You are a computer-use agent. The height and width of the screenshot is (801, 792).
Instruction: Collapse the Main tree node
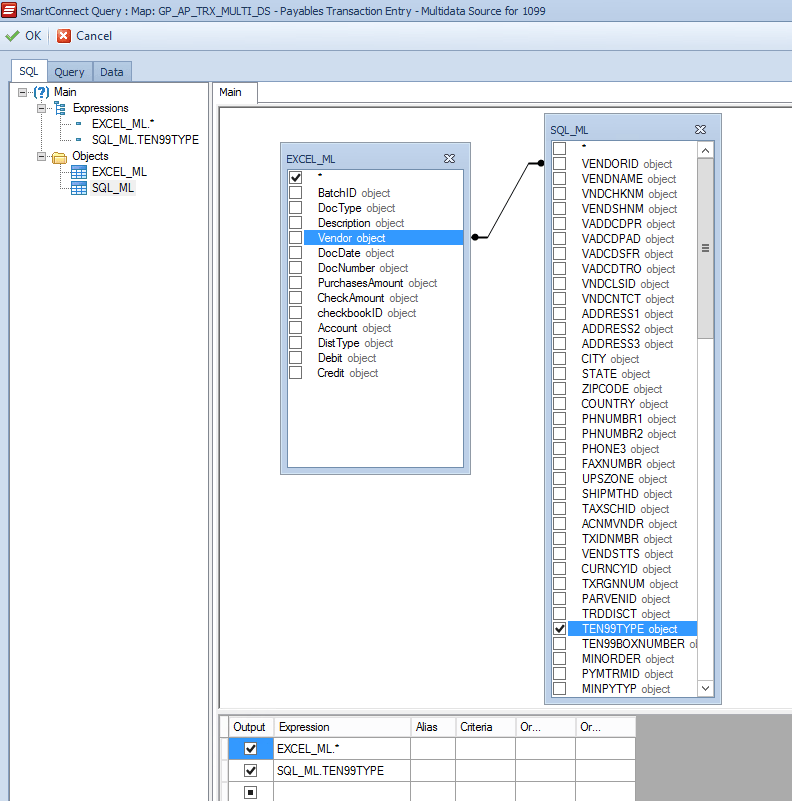(22, 92)
